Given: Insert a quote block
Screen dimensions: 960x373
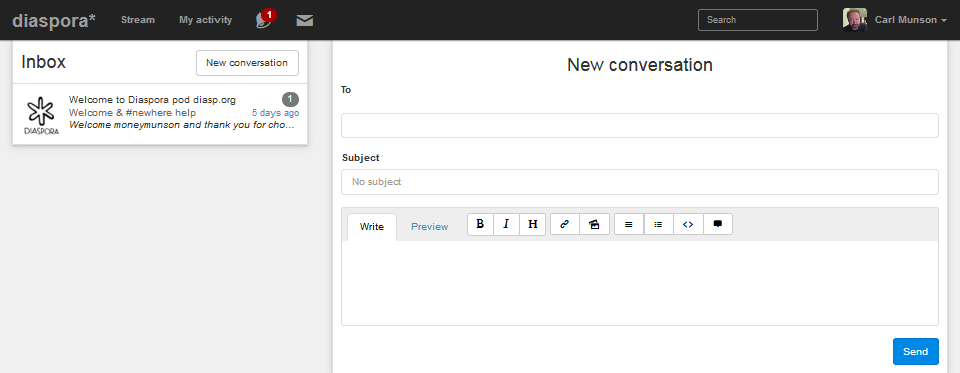Looking at the screenshot, I should [718, 224].
